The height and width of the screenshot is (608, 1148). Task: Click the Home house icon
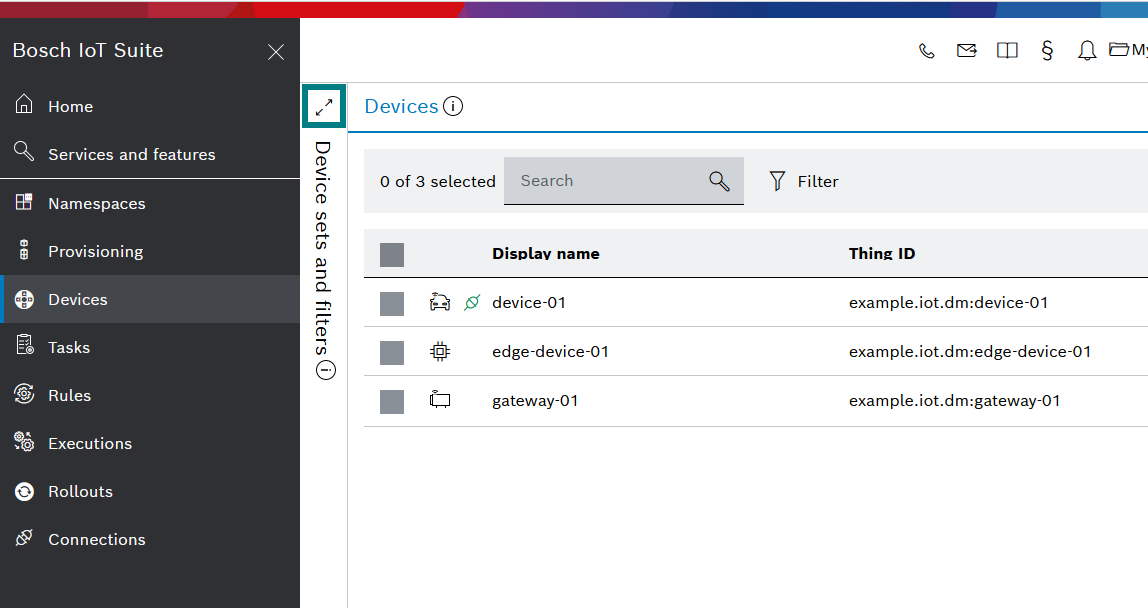tap(24, 104)
